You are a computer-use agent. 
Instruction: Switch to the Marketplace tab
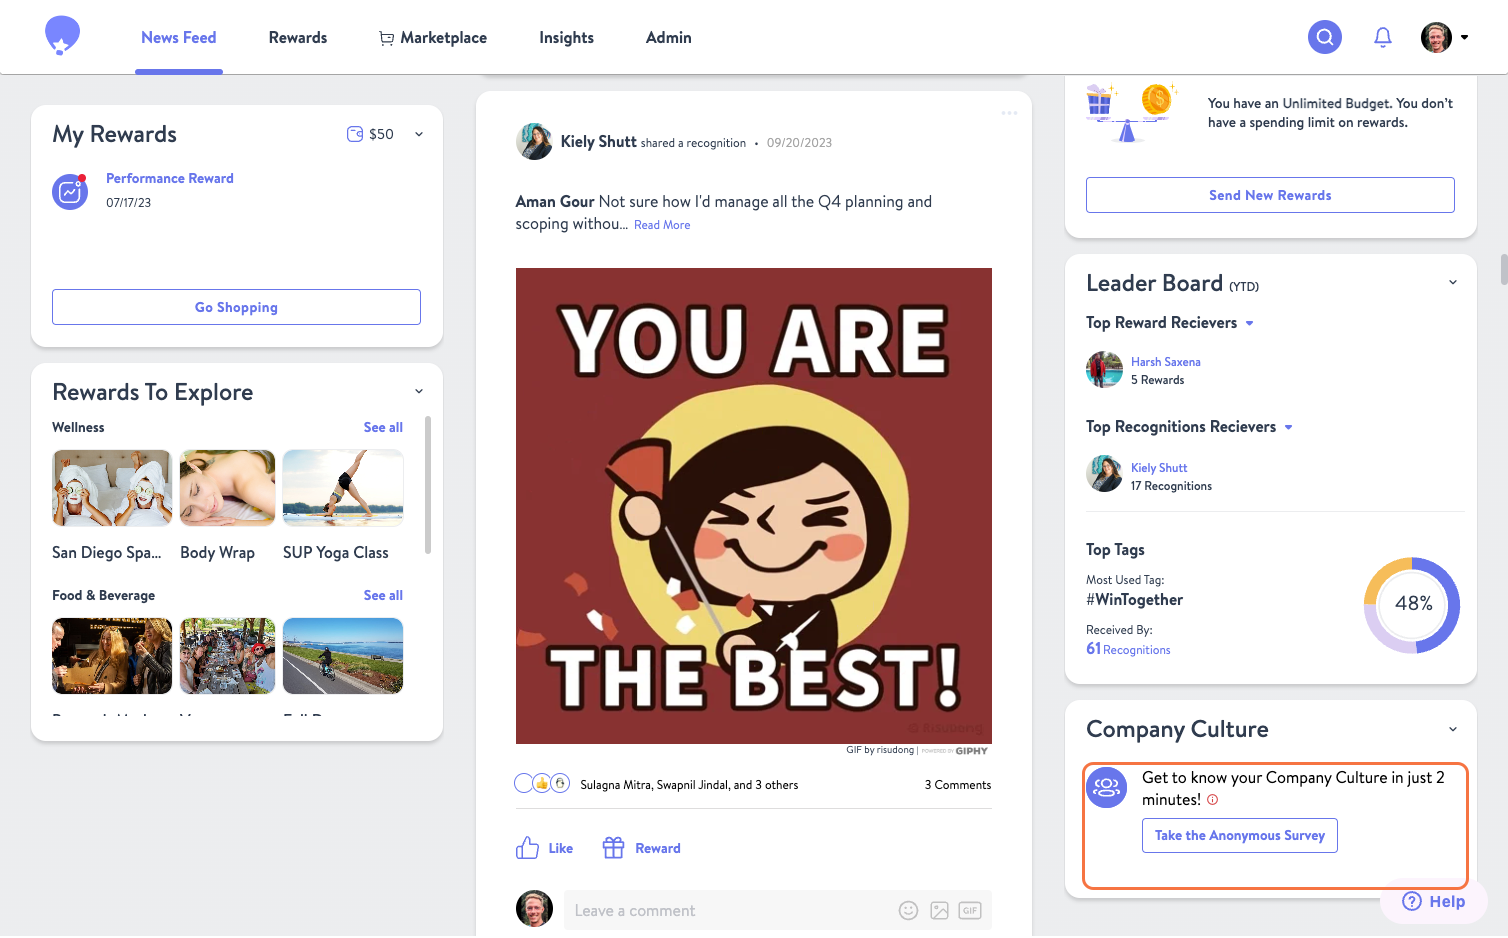click(x=443, y=37)
